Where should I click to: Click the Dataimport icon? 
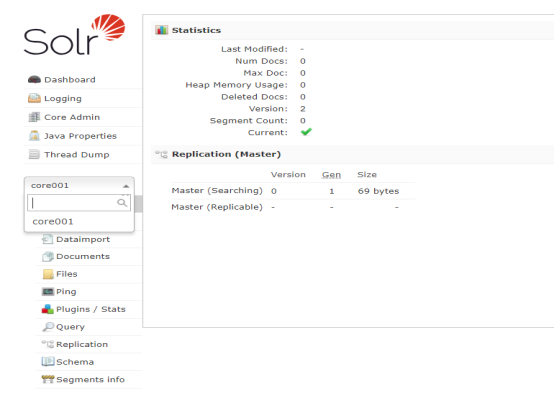[x=47, y=239]
